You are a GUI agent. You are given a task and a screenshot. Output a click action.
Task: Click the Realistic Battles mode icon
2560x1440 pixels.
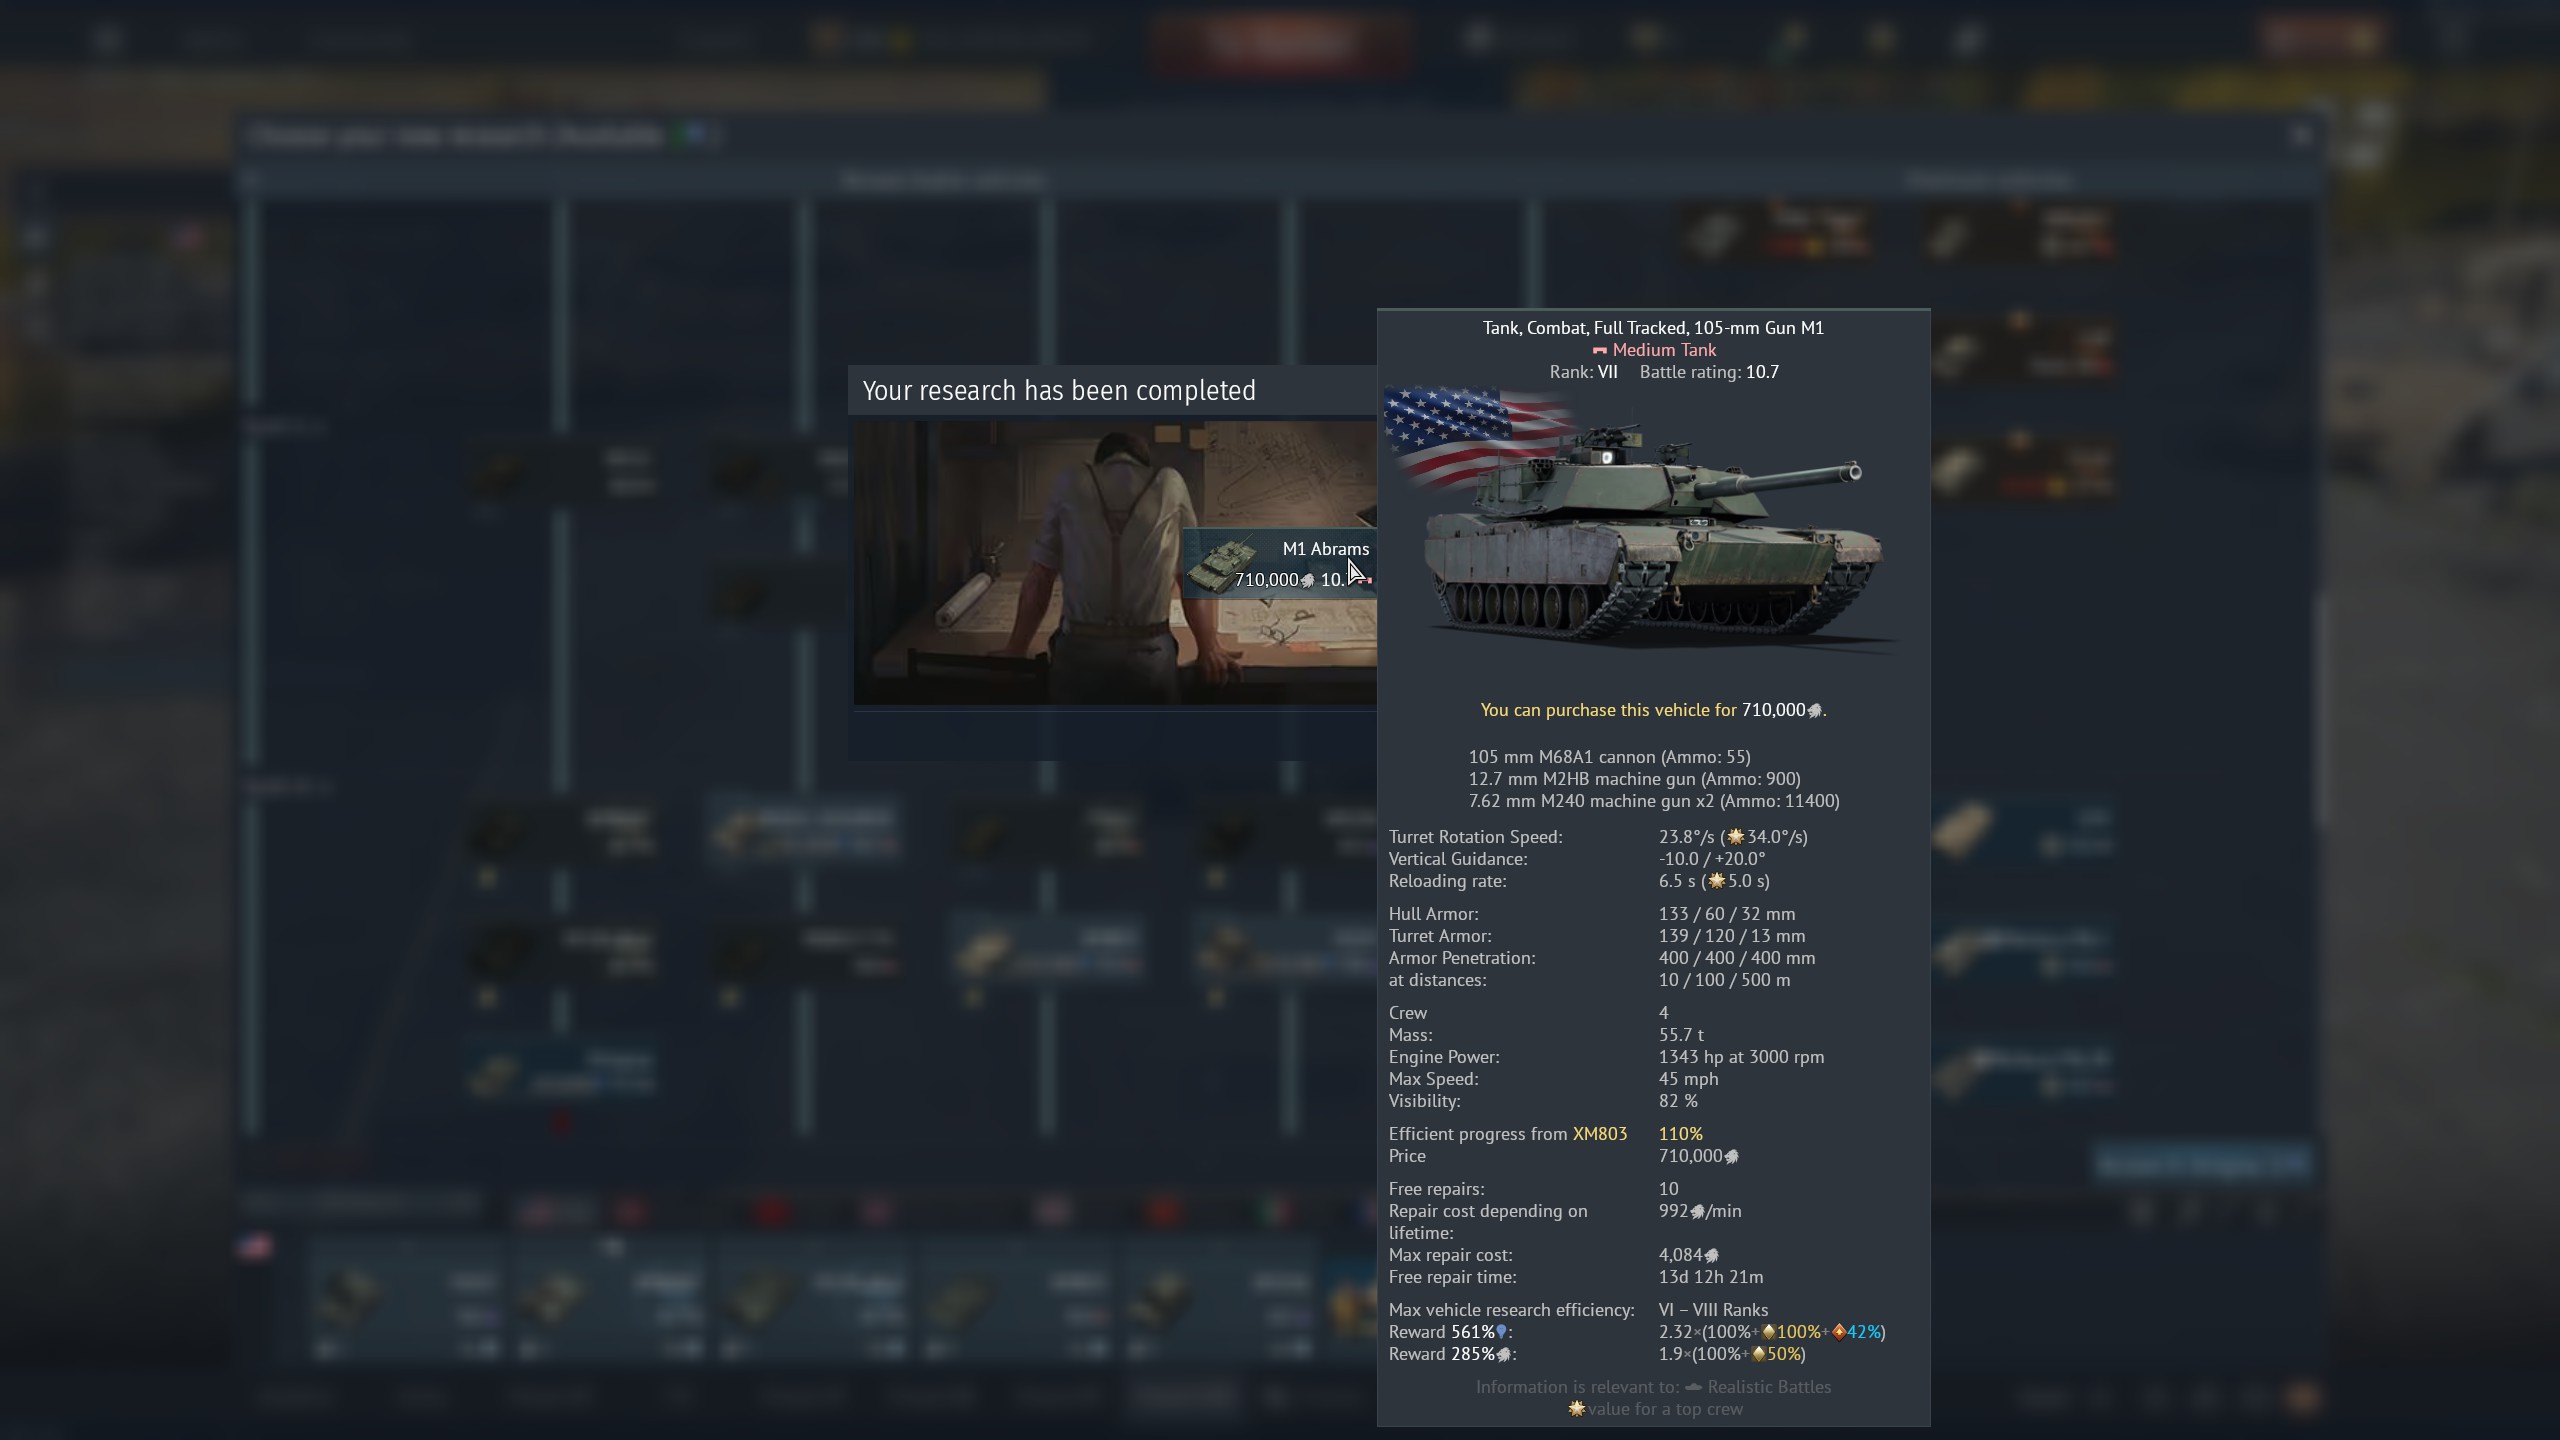tap(1693, 1387)
